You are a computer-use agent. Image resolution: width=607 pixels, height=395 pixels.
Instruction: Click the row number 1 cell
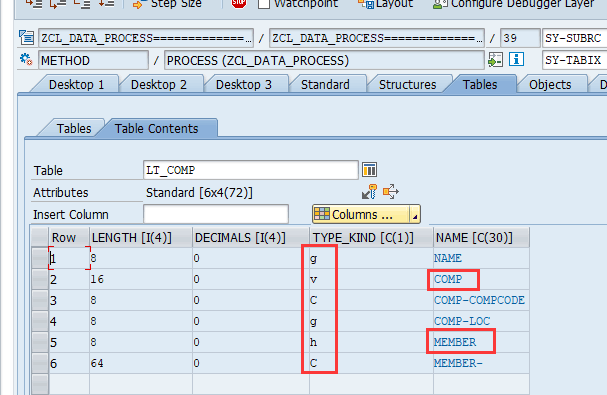coord(69,258)
